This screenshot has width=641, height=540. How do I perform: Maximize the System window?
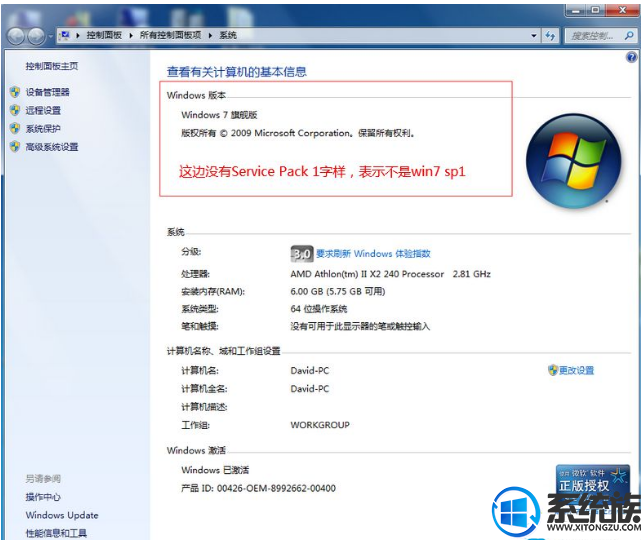point(595,10)
